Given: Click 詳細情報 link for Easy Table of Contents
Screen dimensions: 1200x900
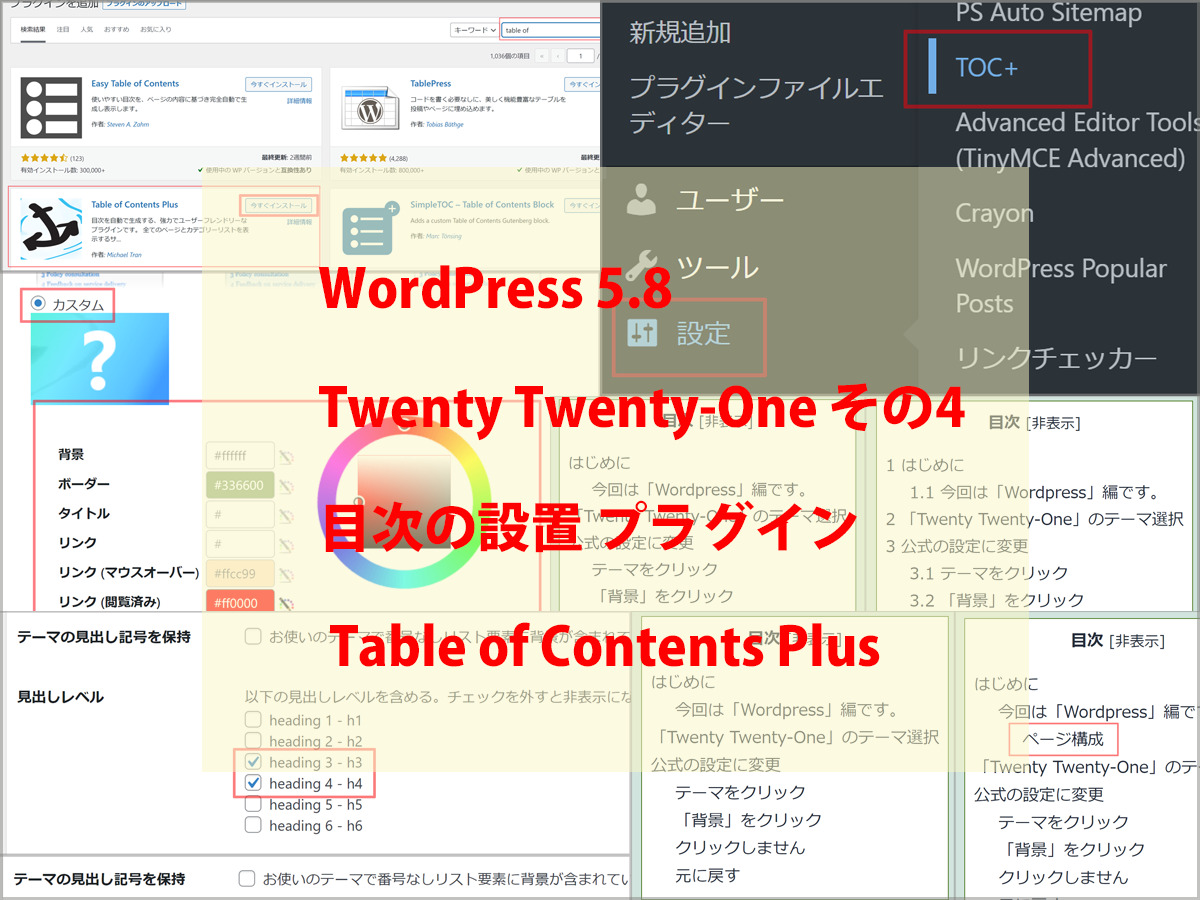Looking at the screenshot, I should point(299,101).
